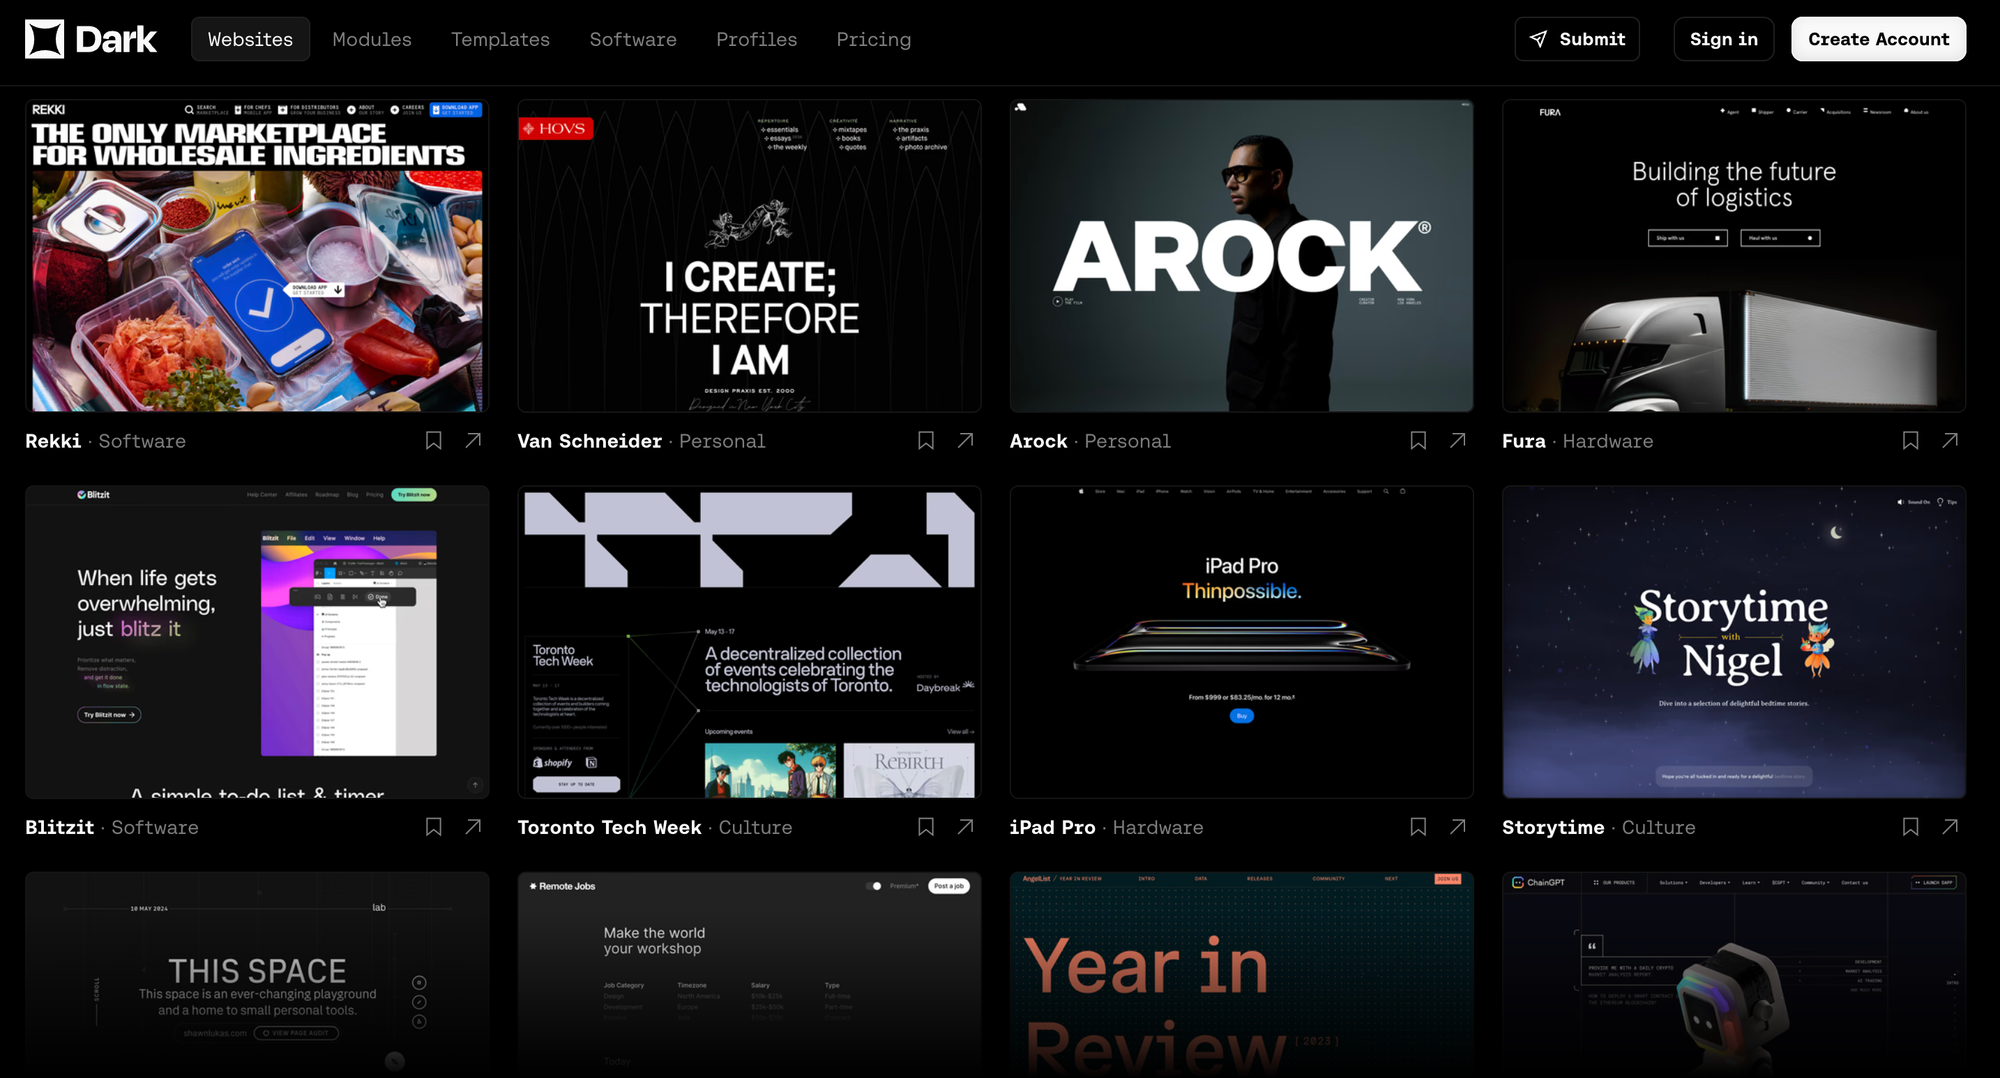Bookmark the iPad Pro website

[1418, 827]
